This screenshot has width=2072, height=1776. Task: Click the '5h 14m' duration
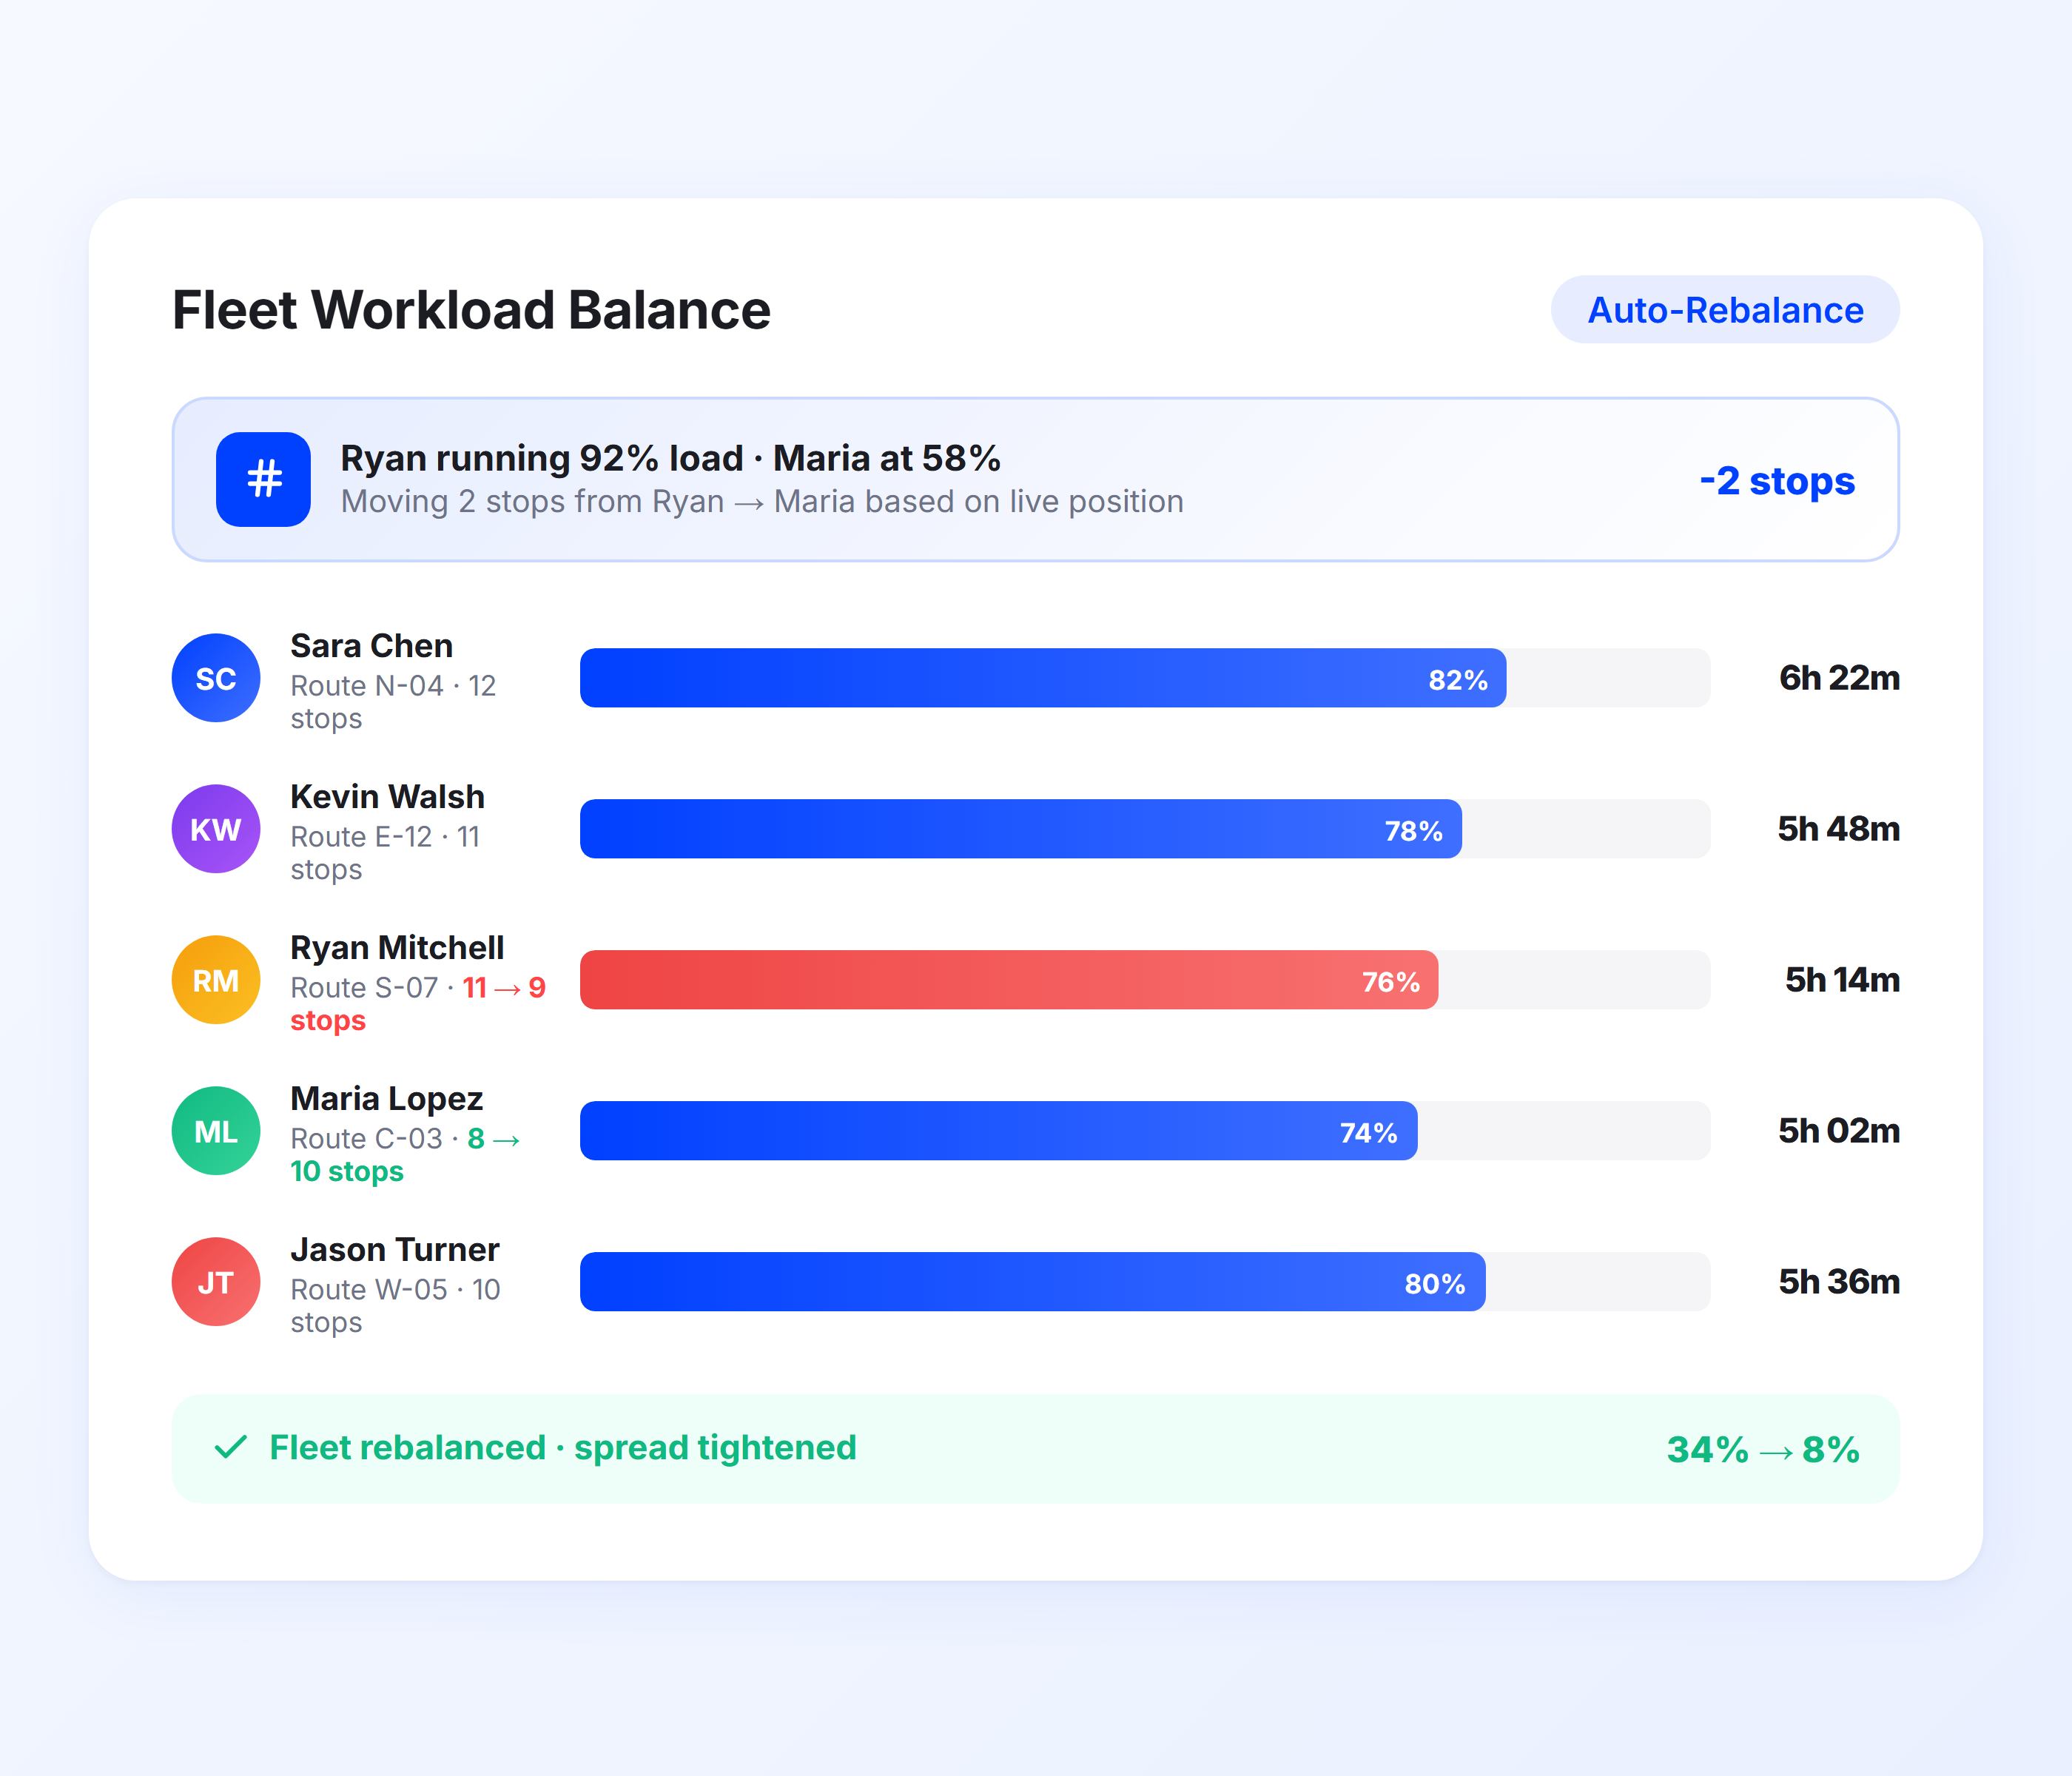coord(1842,980)
